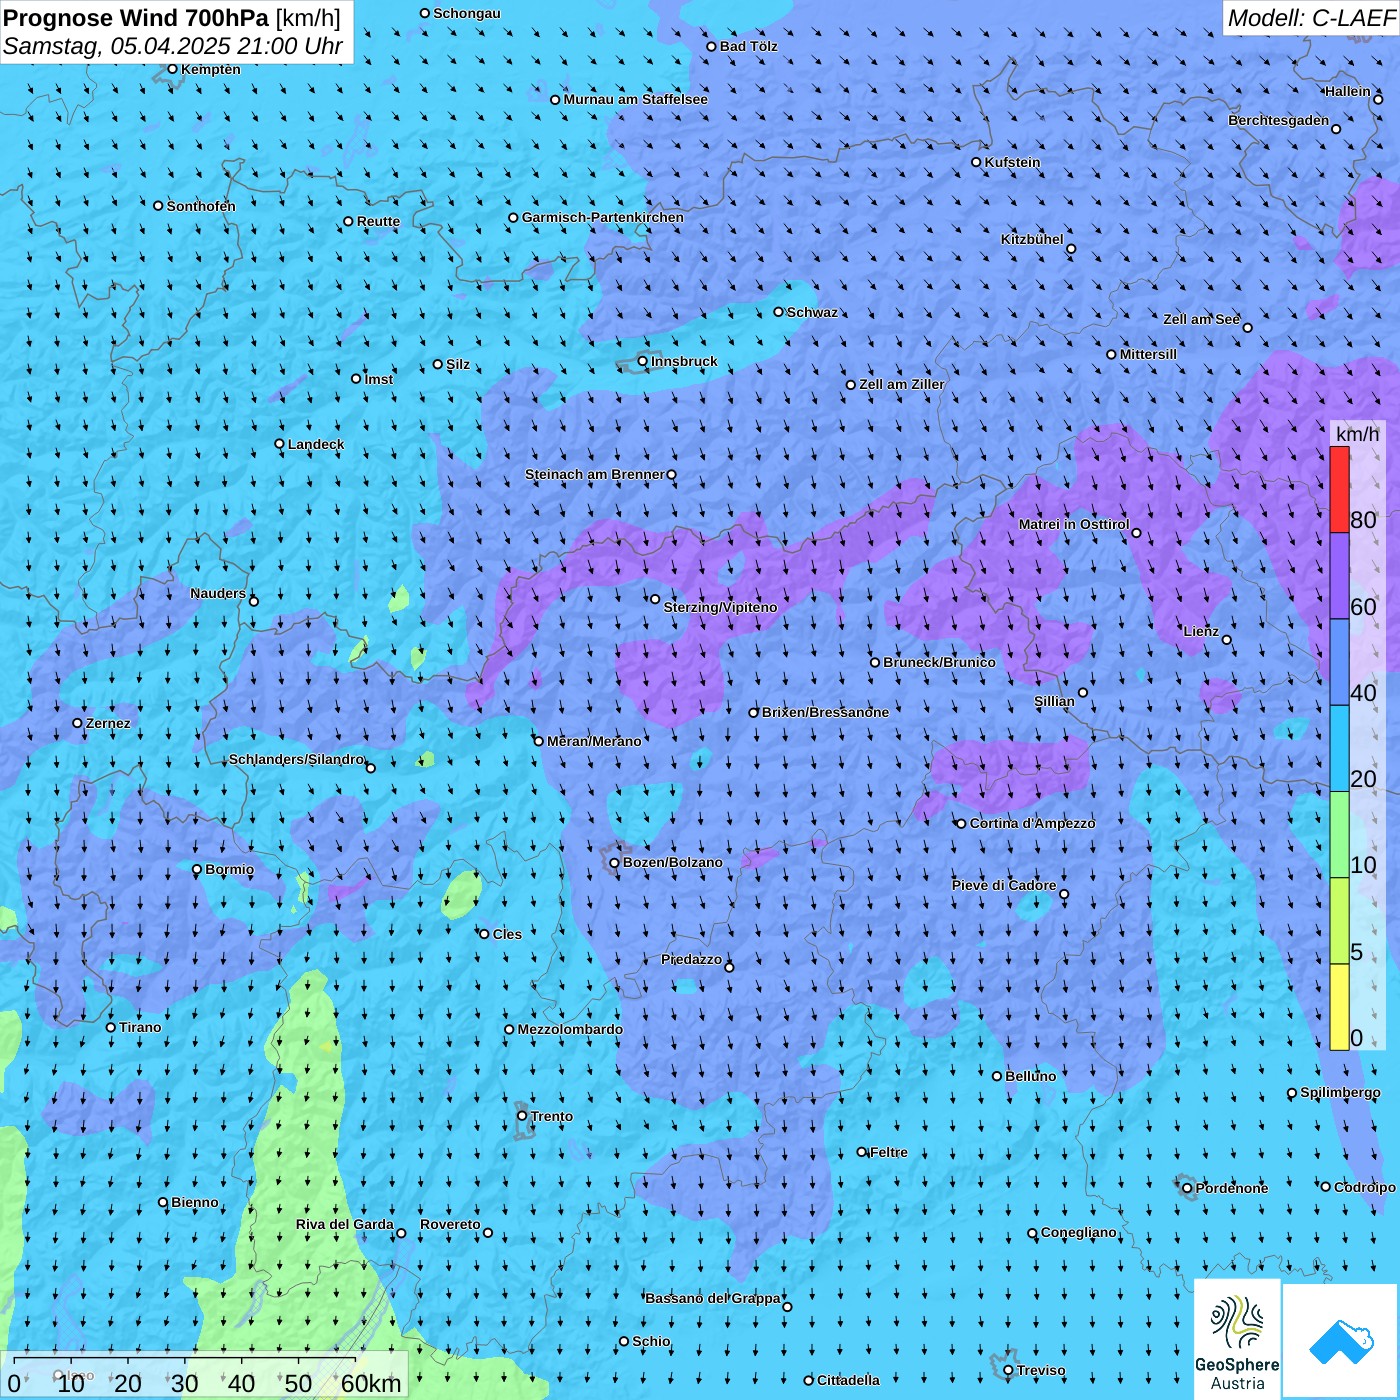The height and width of the screenshot is (1400, 1400).
Task: Click the blue cloud logo beside GeoSphere
Action: [x=1341, y=1341]
